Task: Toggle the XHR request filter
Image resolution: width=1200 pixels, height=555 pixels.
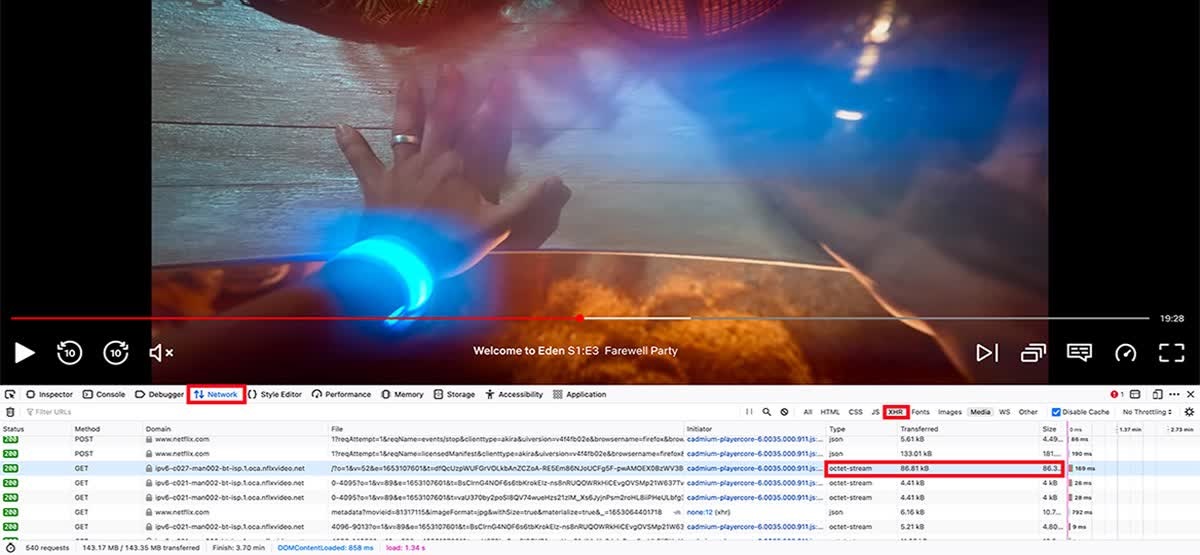Action: (896, 412)
